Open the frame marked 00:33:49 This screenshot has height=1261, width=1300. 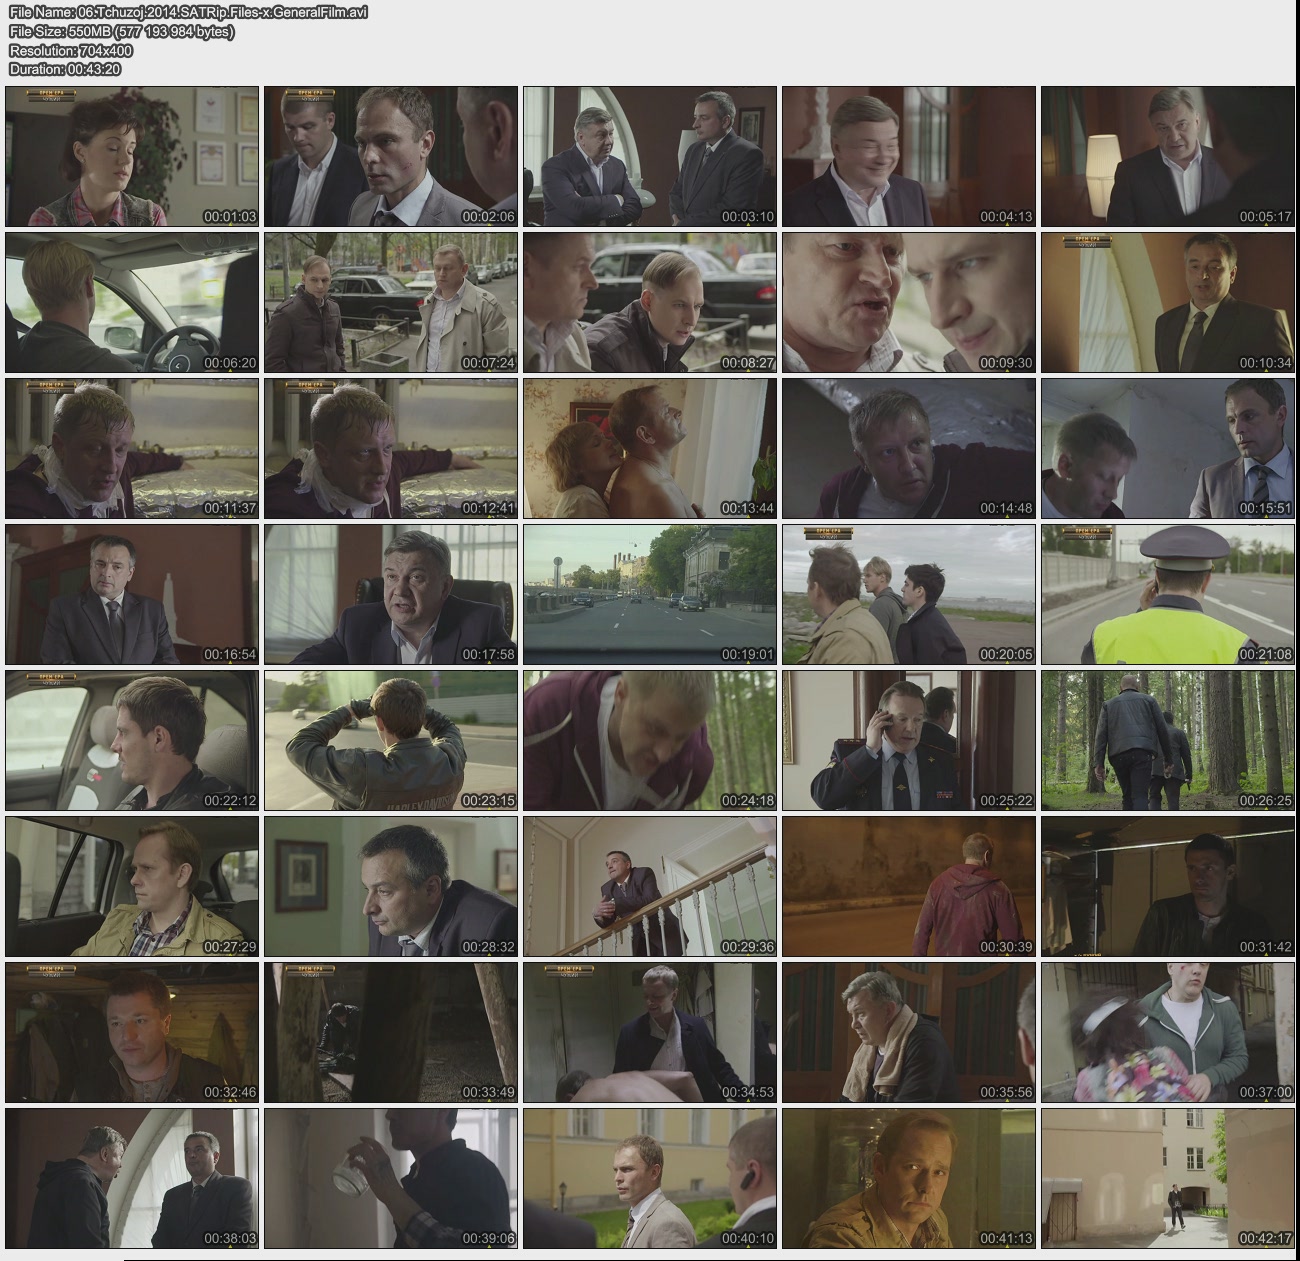pos(391,1032)
